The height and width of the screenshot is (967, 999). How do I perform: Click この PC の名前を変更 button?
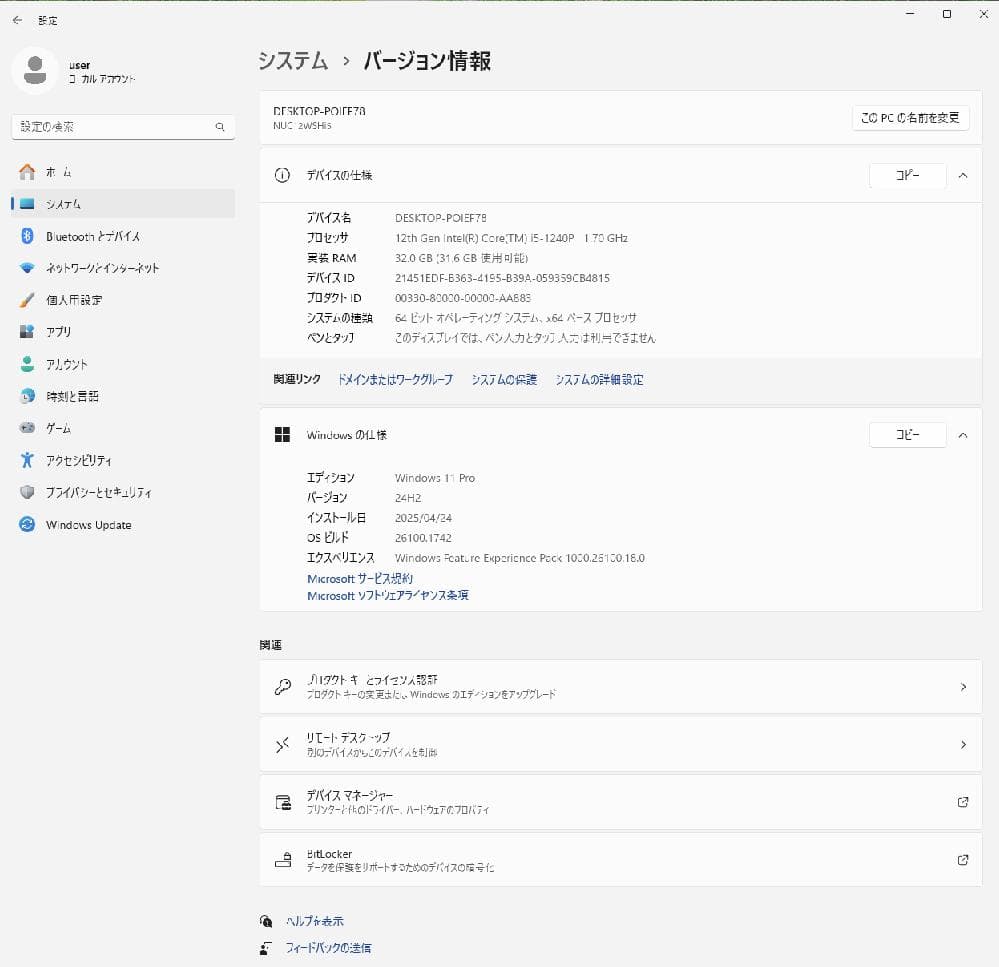coord(910,118)
